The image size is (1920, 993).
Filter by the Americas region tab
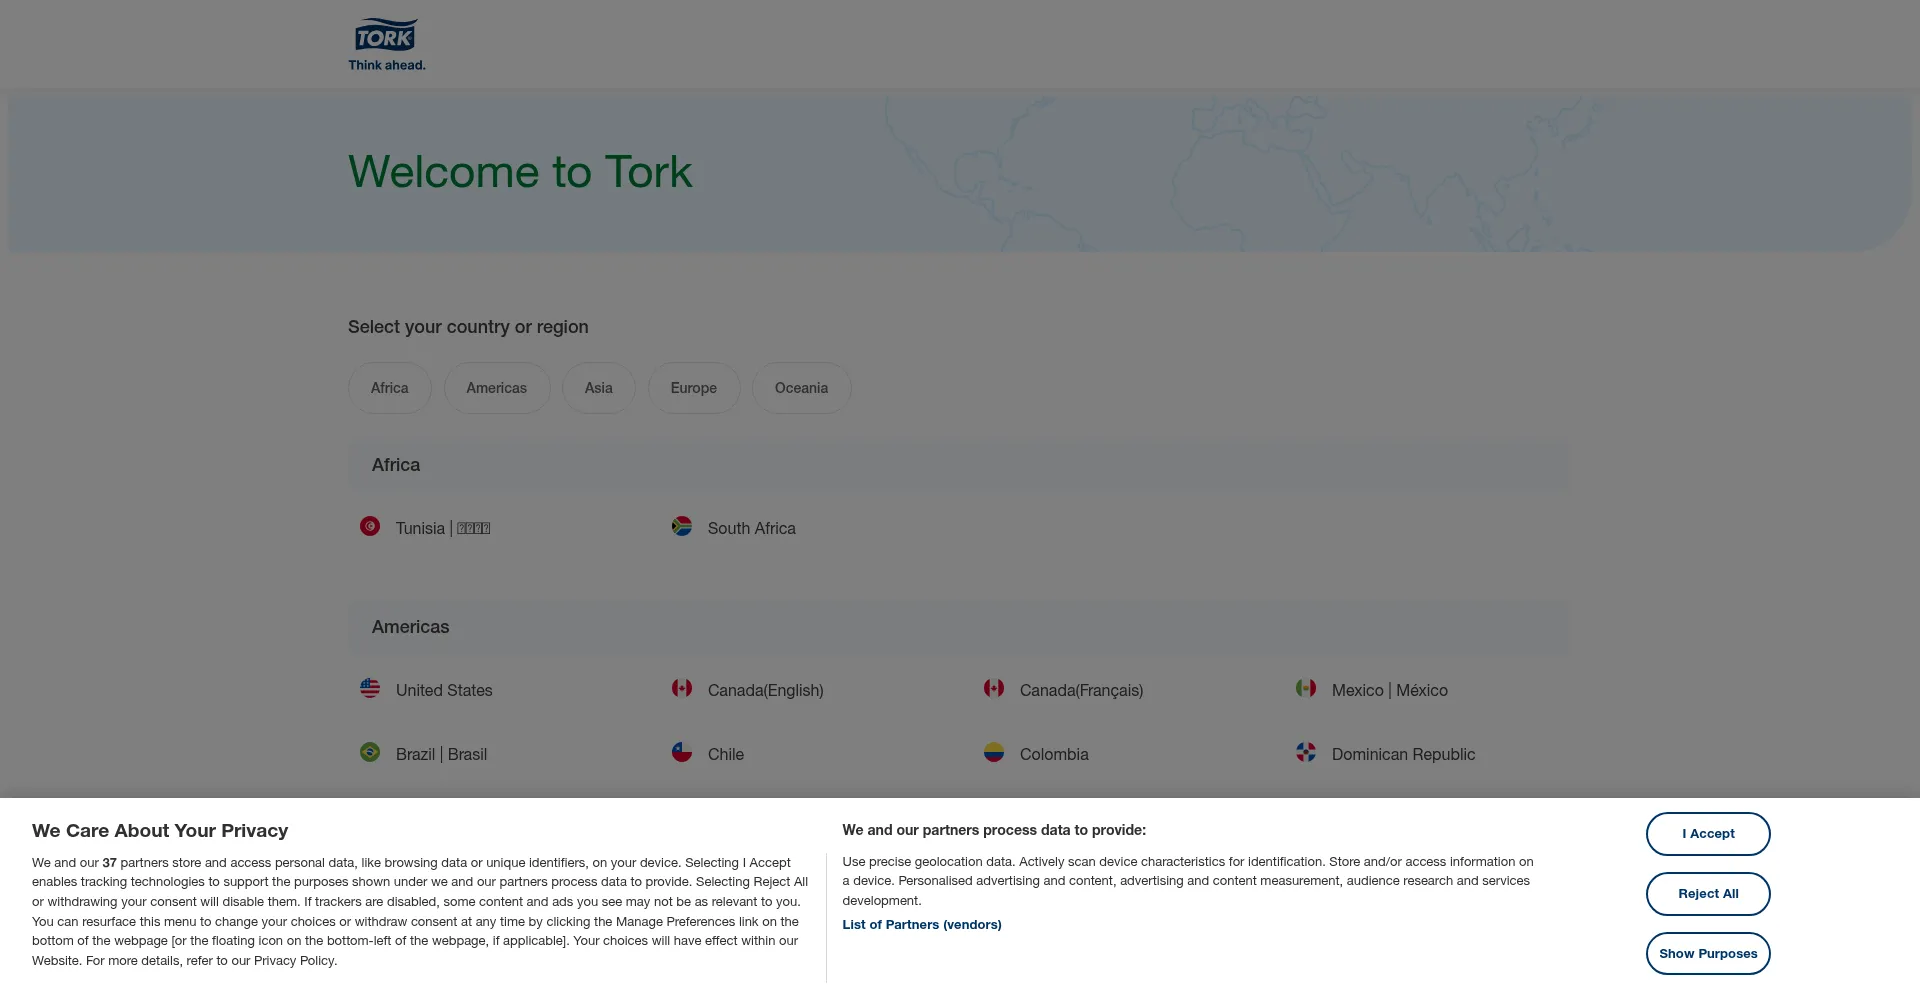[x=497, y=388]
